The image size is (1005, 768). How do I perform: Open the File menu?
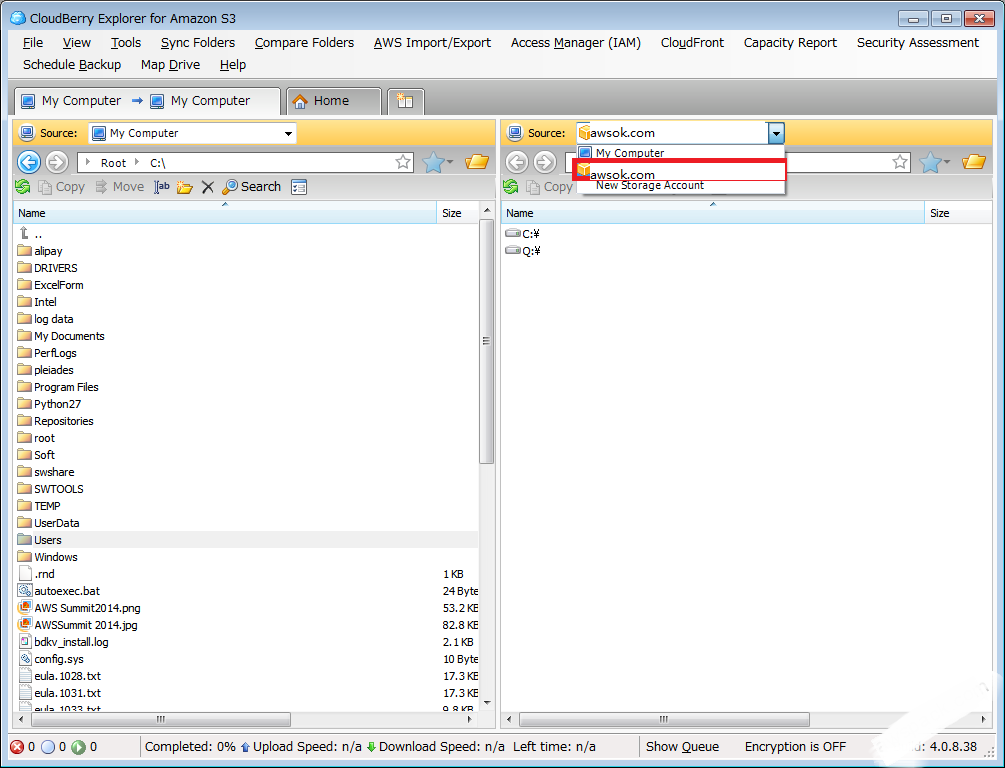tap(33, 42)
